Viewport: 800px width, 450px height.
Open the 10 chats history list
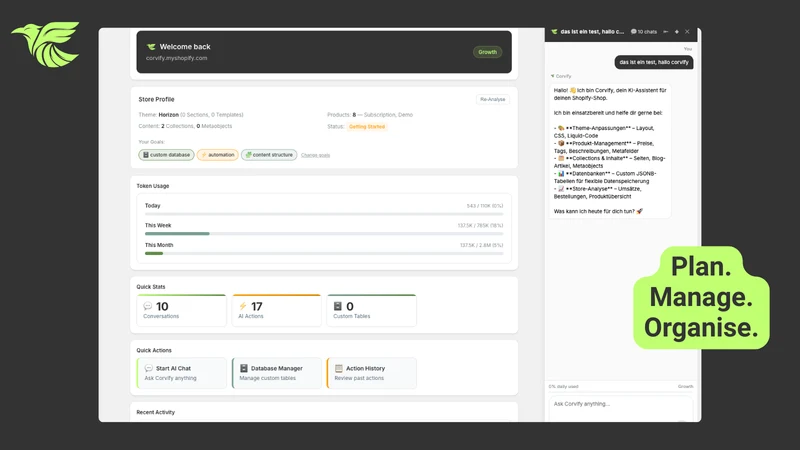pyautogui.click(x=644, y=32)
